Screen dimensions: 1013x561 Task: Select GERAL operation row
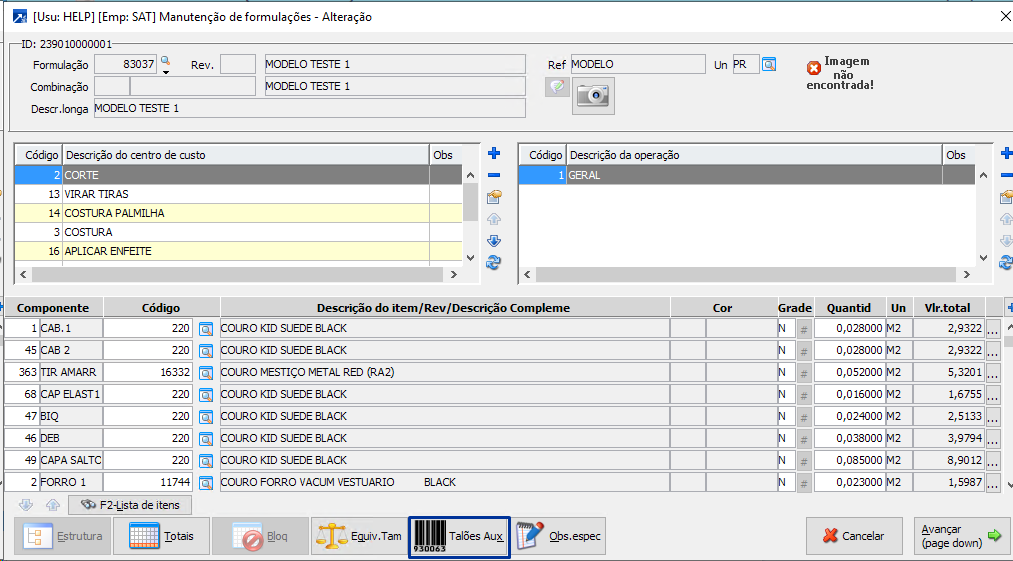[746, 175]
